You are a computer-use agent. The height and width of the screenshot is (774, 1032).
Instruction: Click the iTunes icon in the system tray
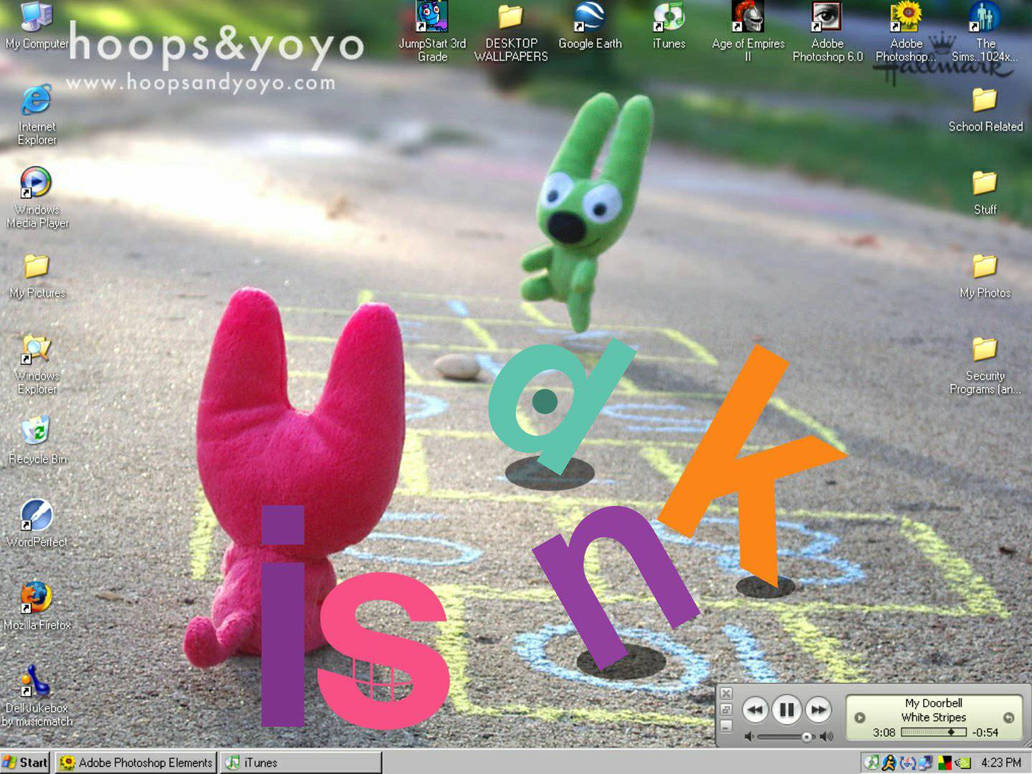pyautogui.click(x=871, y=762)
